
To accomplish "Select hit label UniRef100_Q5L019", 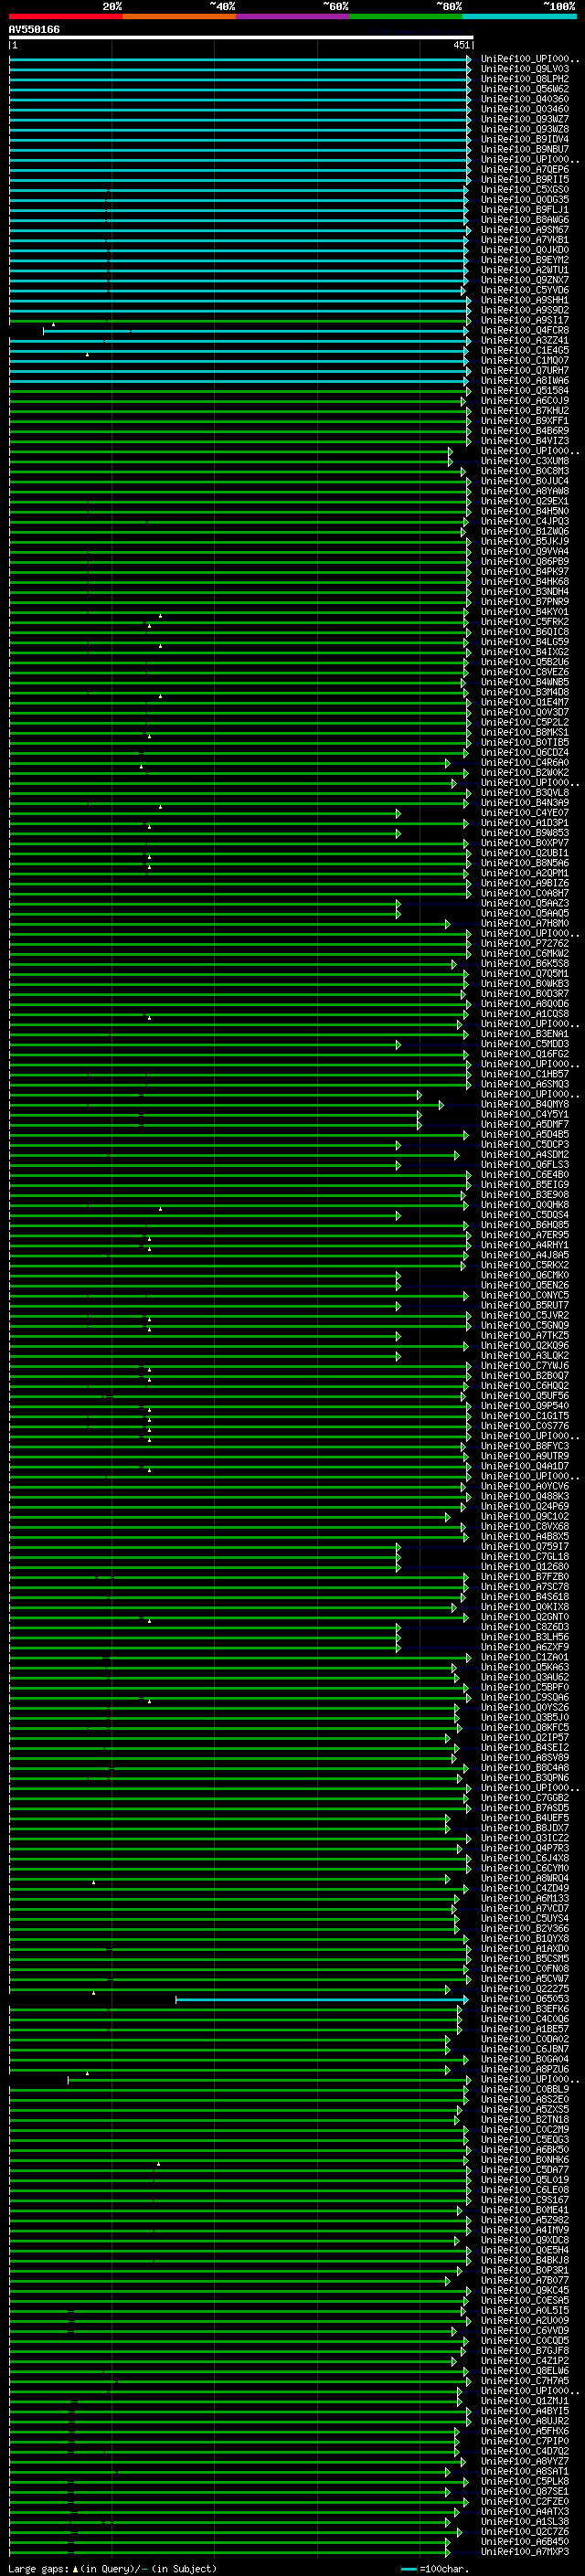I will [525, 2180].
